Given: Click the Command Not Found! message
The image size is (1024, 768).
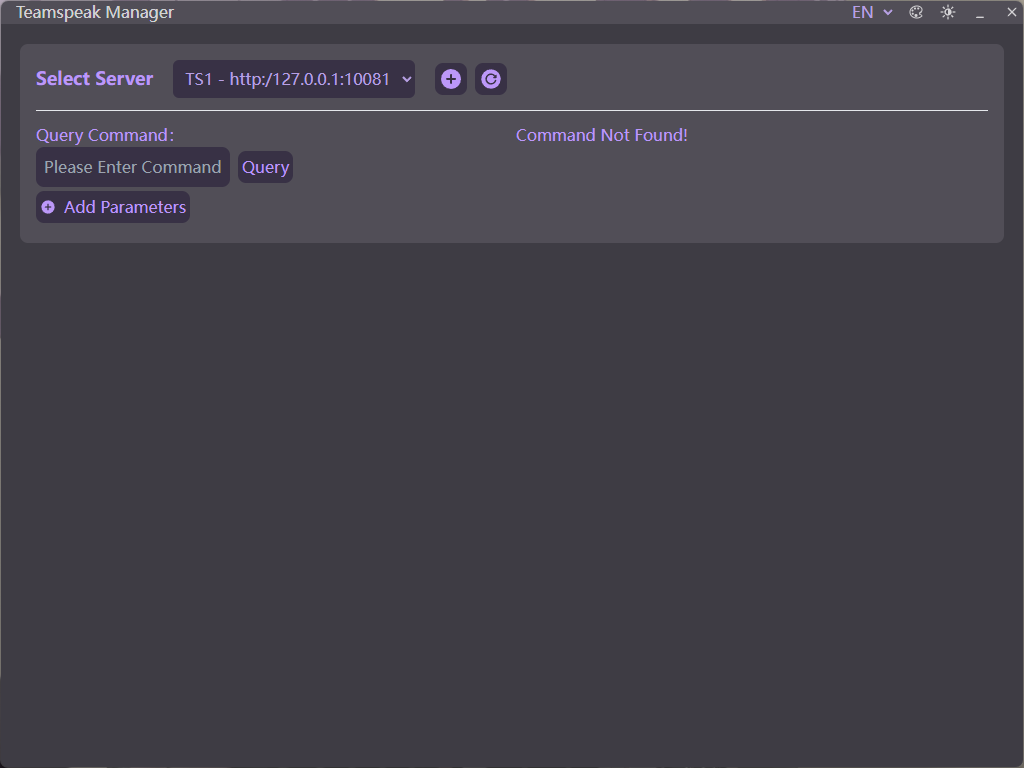Looking at the screenshot, I should 601,135.
